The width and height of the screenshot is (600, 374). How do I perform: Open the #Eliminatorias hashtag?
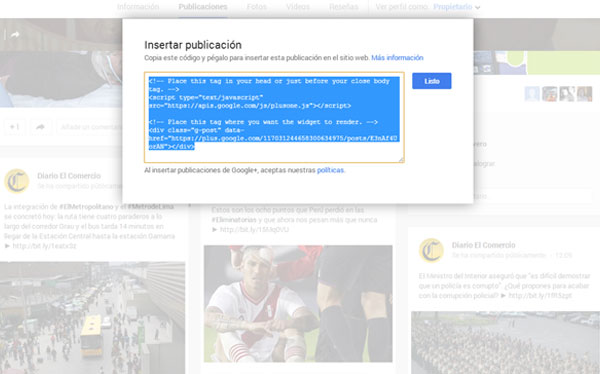tap(234, 220)
